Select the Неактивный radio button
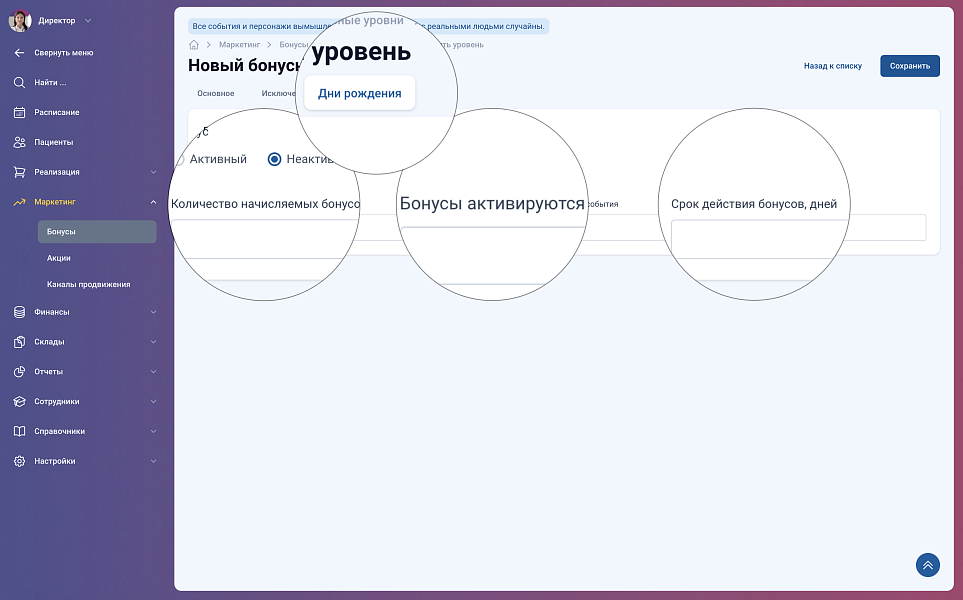This screenshot has width=963, height=600. (x=274, y=159)
